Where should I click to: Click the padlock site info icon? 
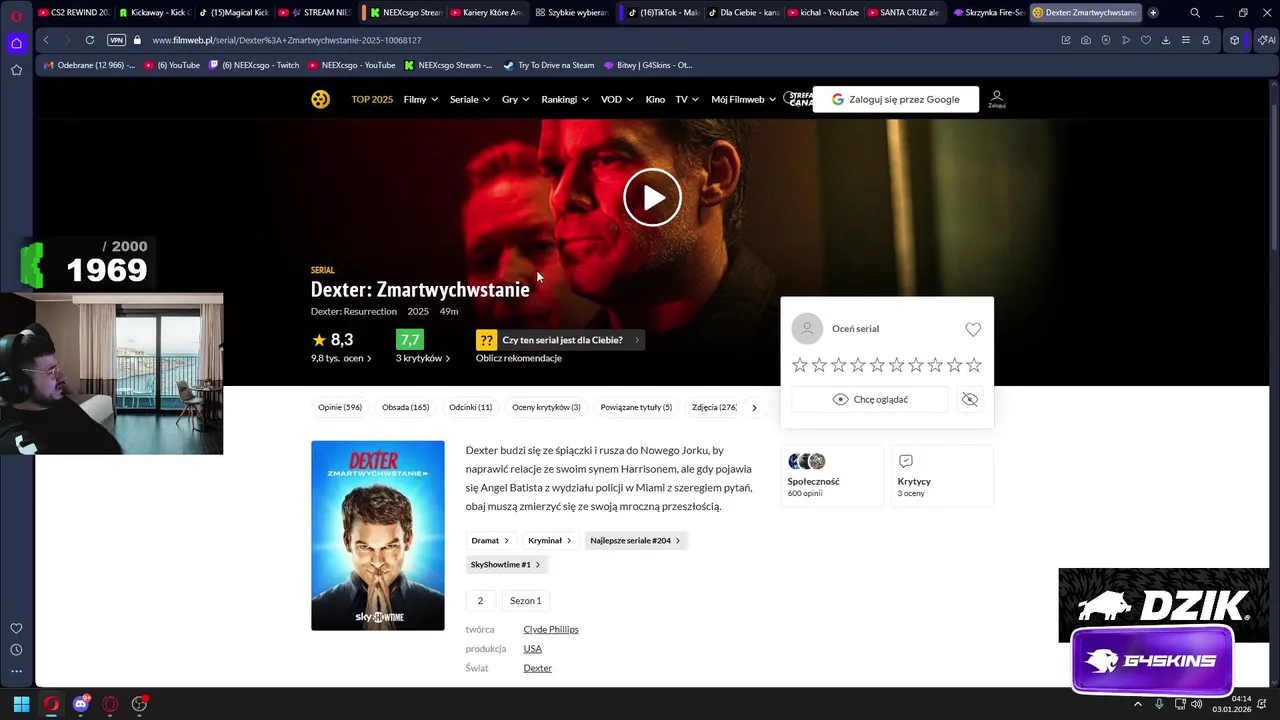tap(137, 40)
